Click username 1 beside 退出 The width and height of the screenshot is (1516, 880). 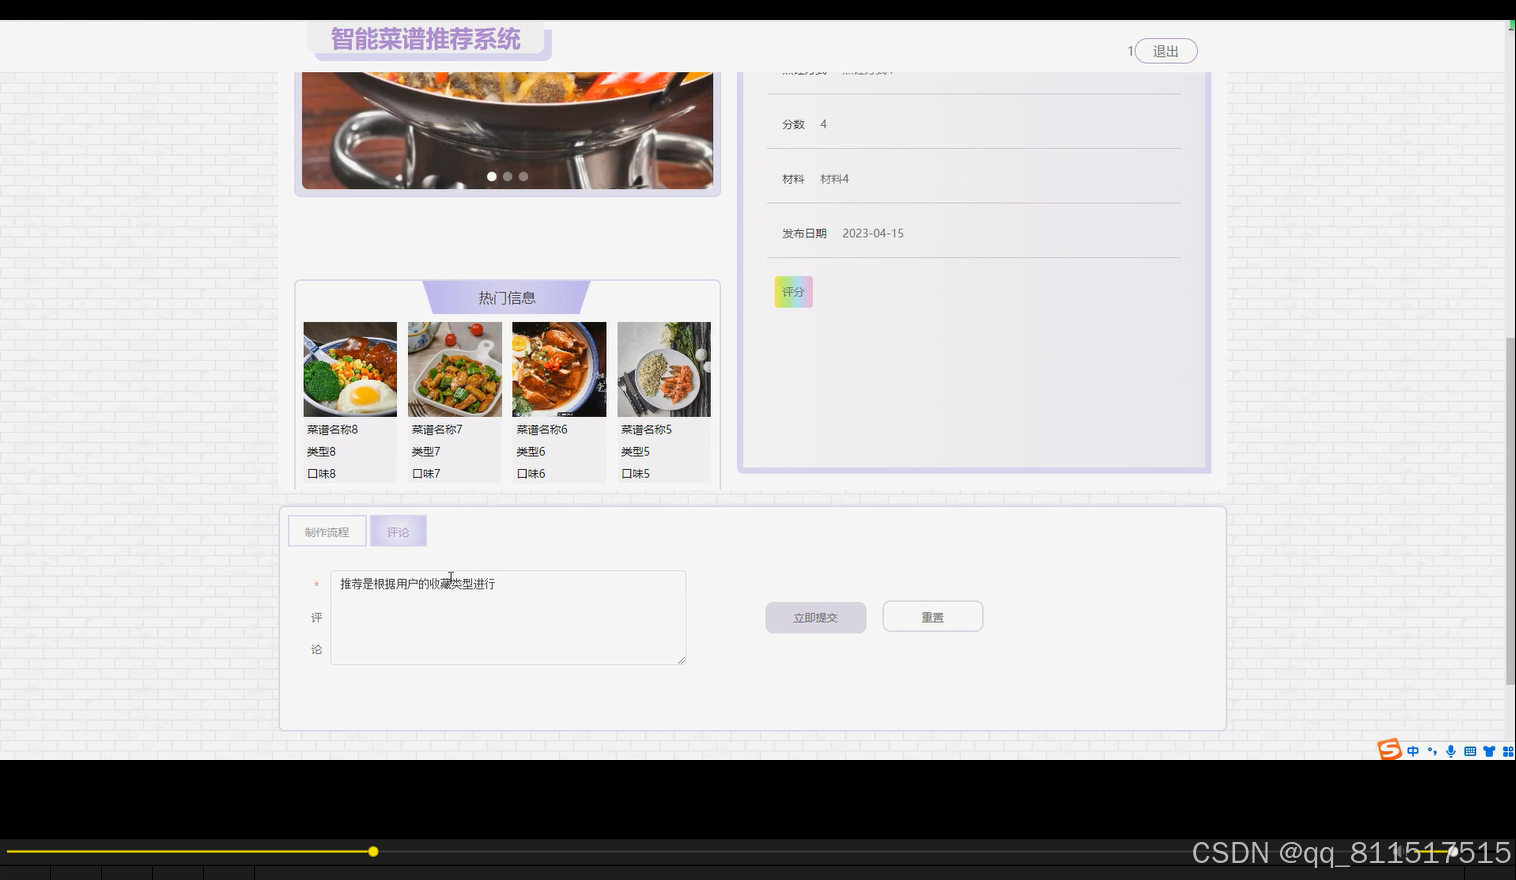pos(1130,51)
